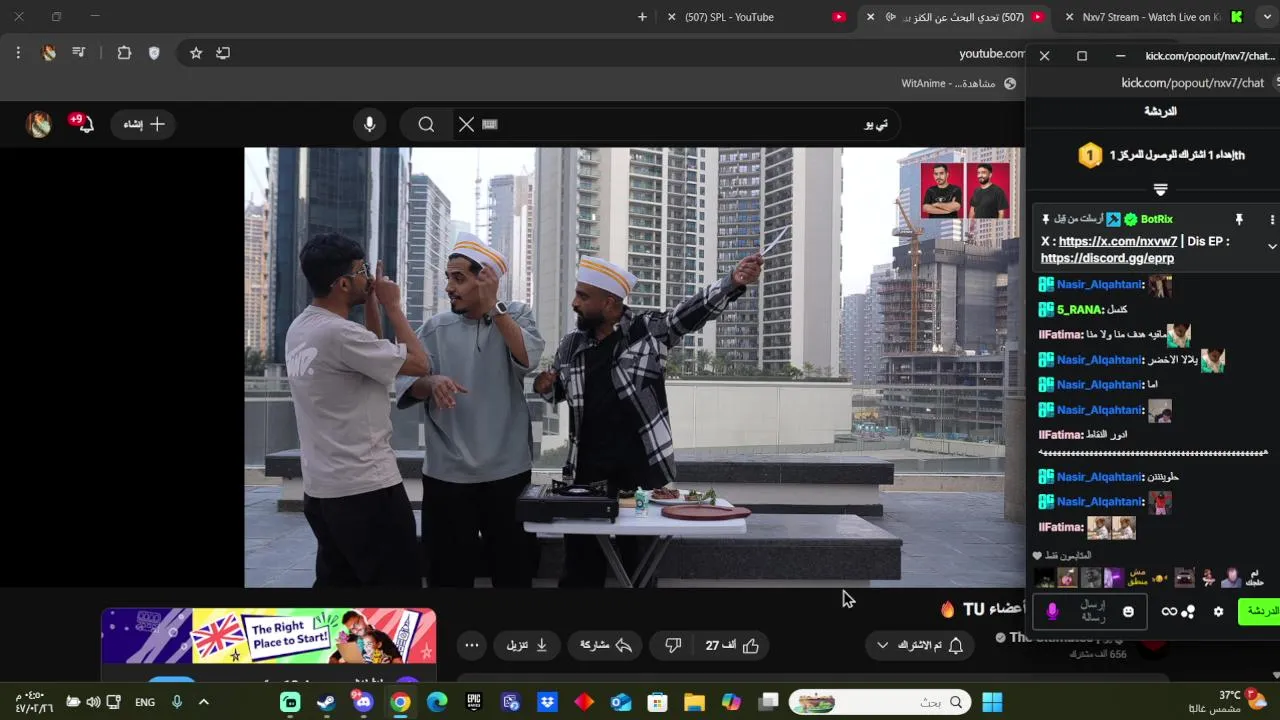This screenshot has height=720, width=1280.
Task: Open Discord from the taskbar
Action: pyautogui.click(x=363, y=702)
